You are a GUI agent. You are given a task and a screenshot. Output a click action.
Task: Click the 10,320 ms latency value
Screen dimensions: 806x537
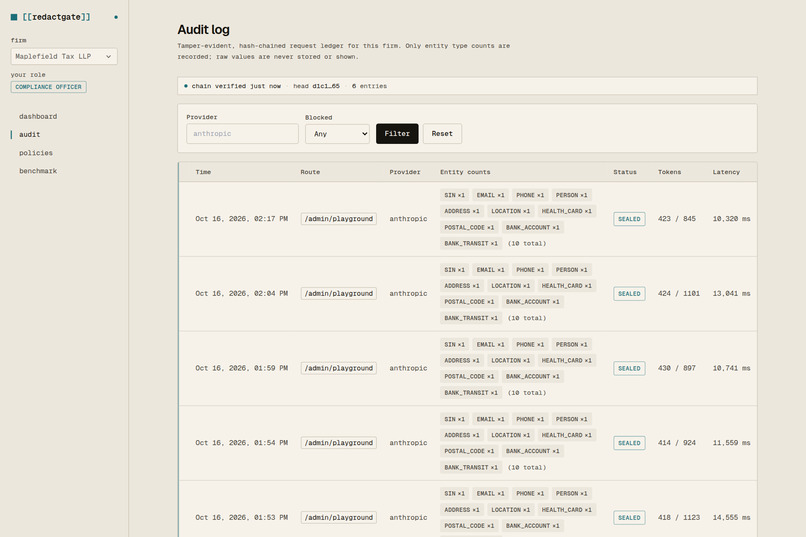click(x=731, y=219)
